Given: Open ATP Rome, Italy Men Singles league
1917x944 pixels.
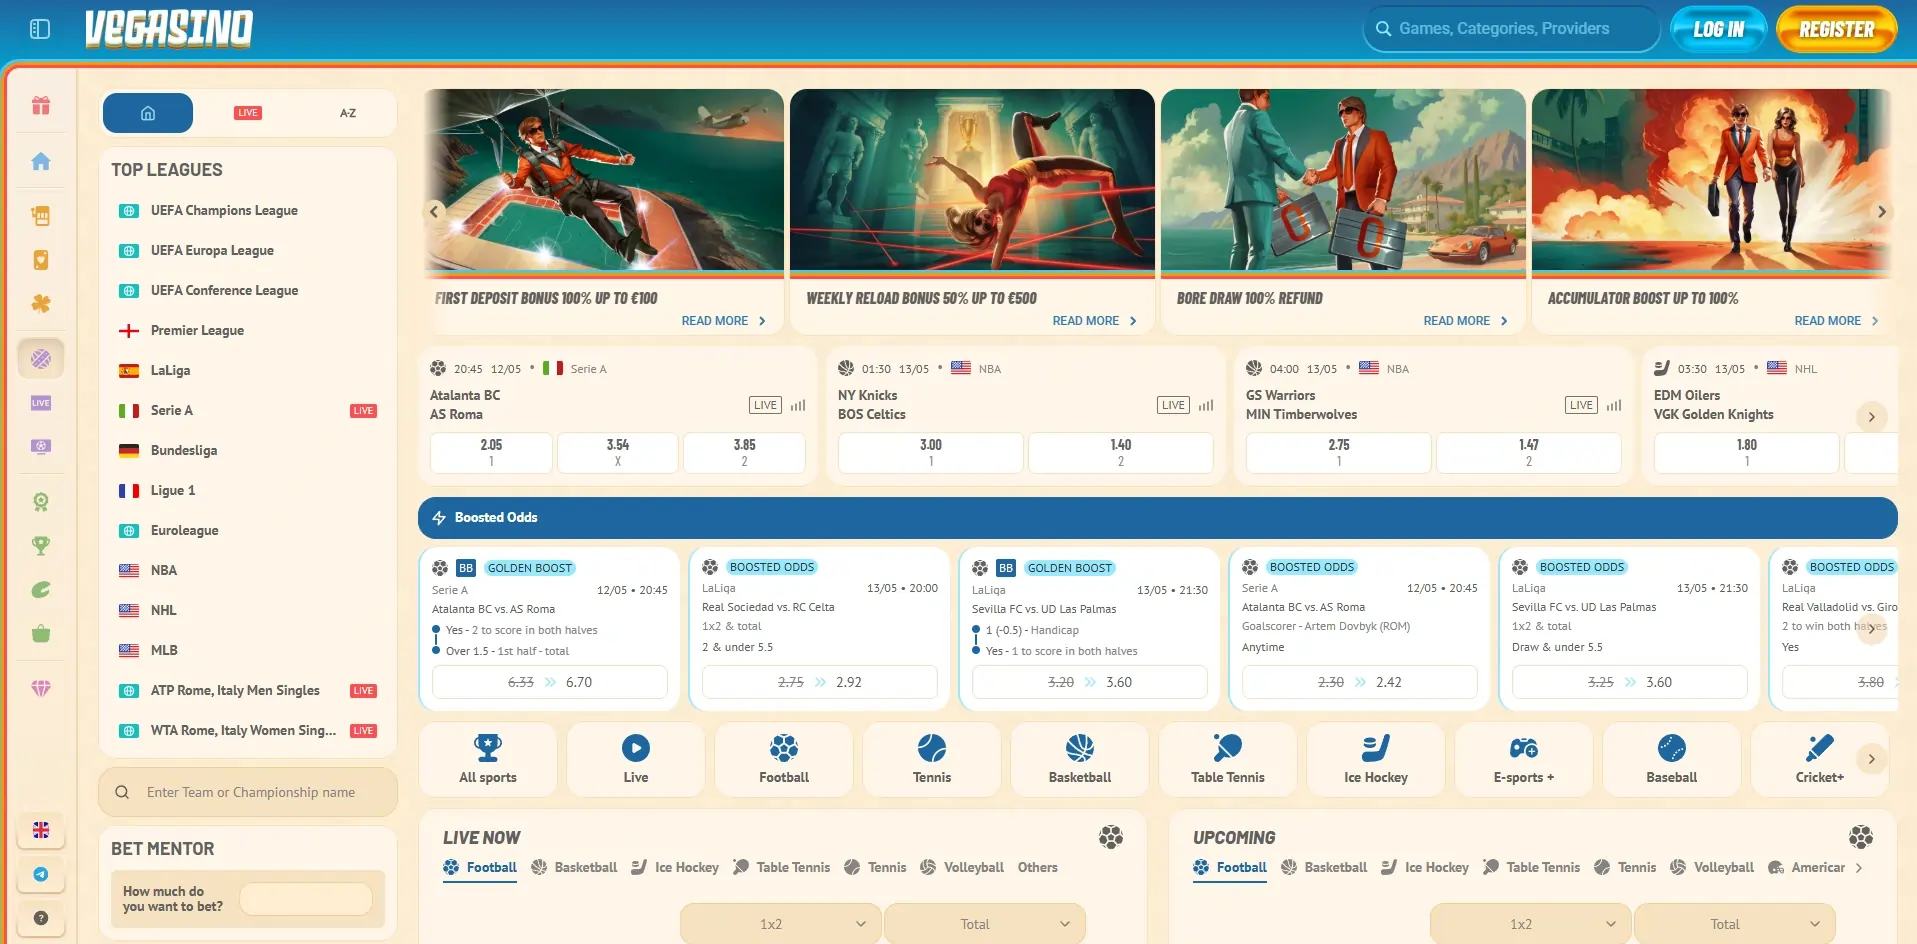Looking at the screenshot, I should pyautogui.click(x=248, y=690).
